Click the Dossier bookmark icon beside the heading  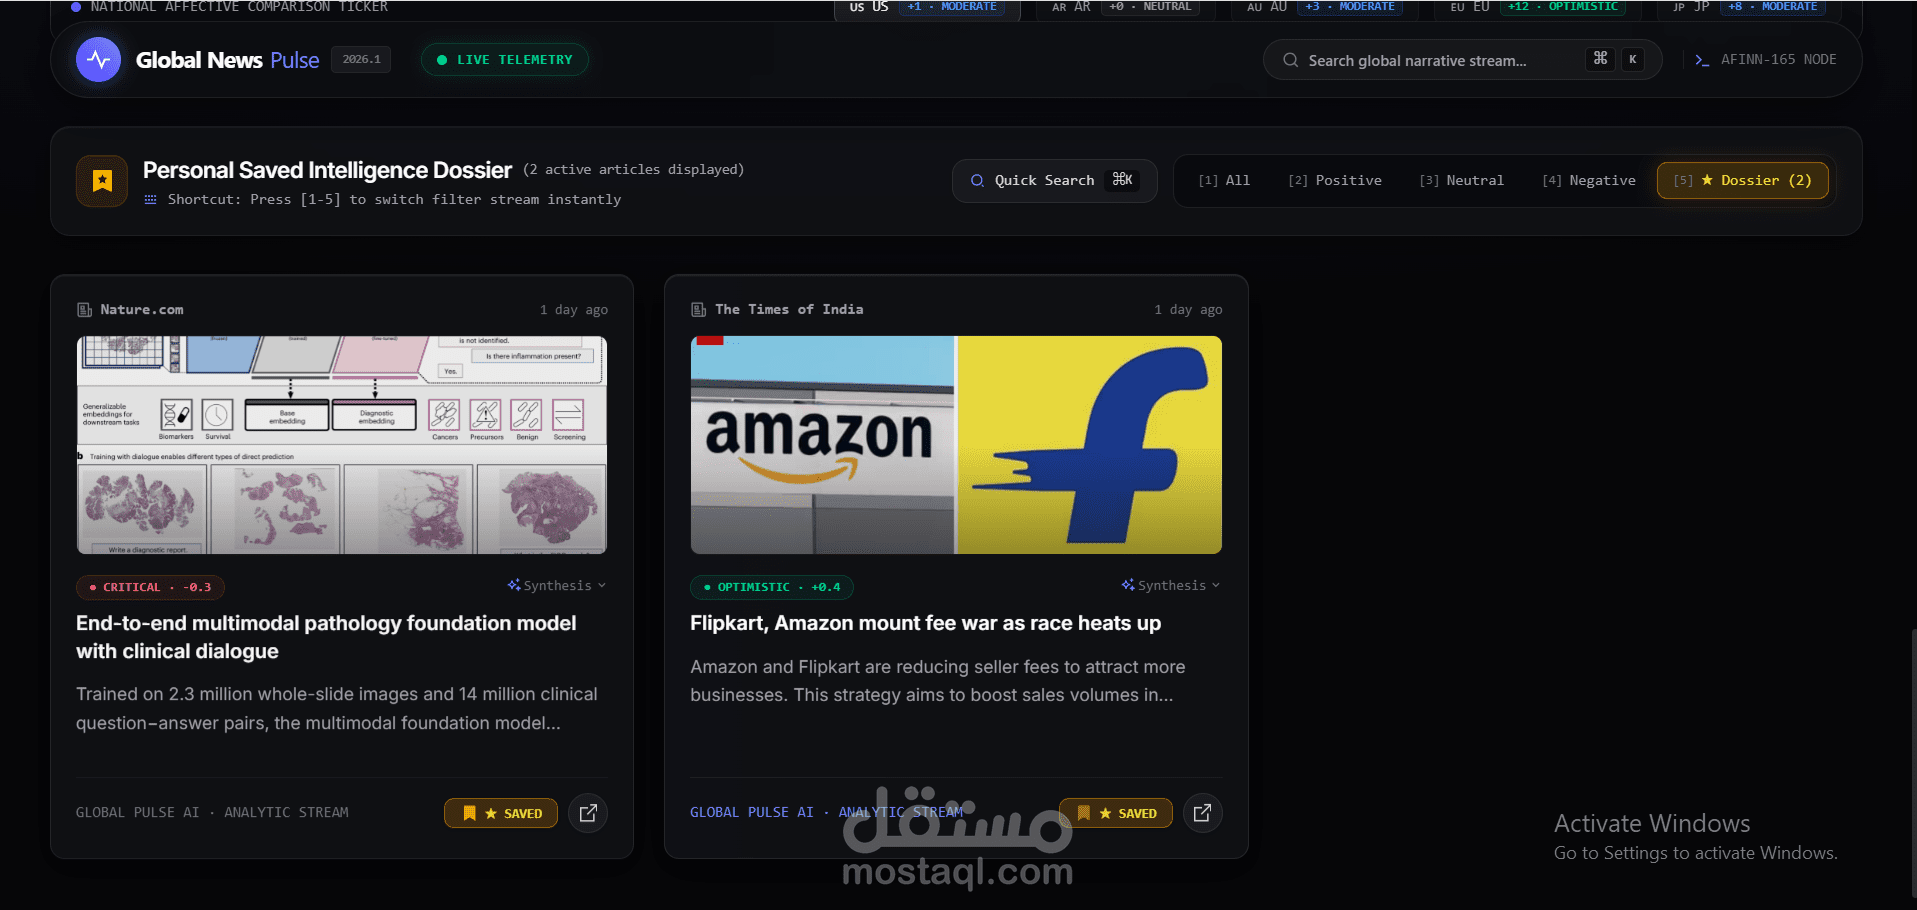[x=102, y=181]
